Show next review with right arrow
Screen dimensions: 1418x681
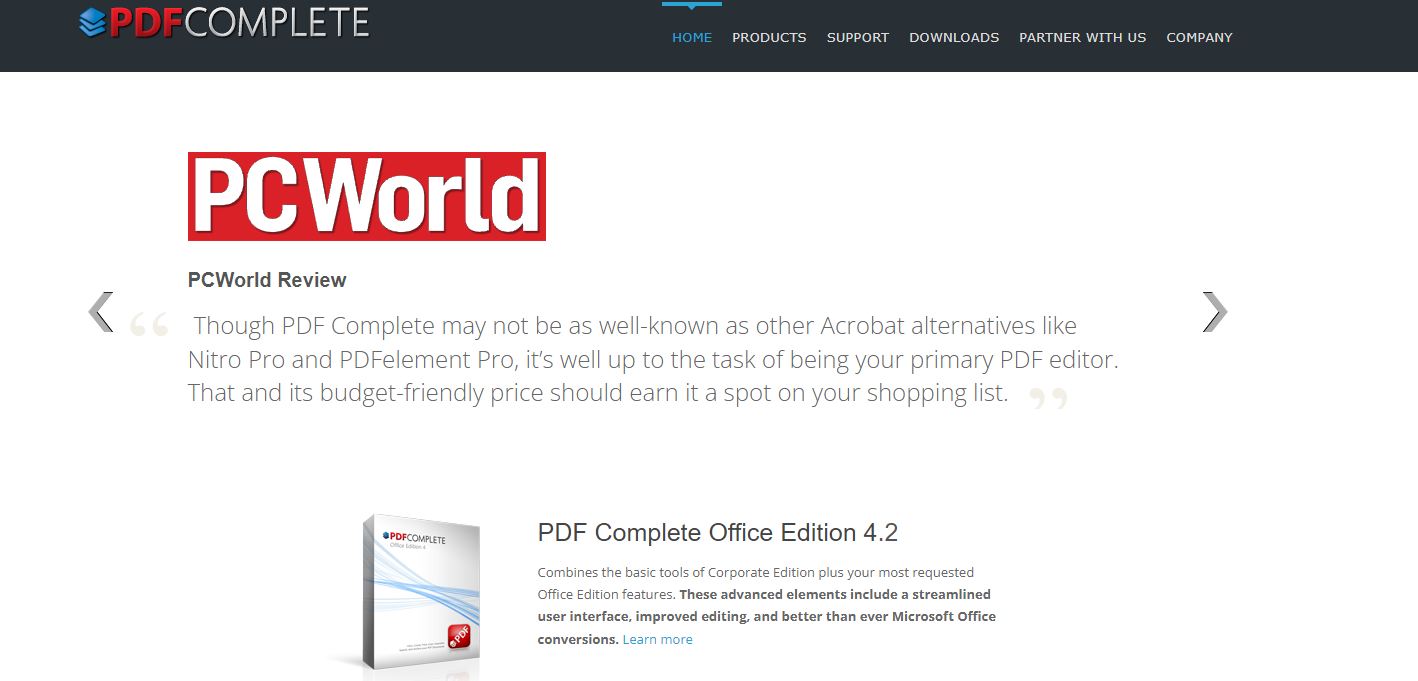coord(1214,312)
